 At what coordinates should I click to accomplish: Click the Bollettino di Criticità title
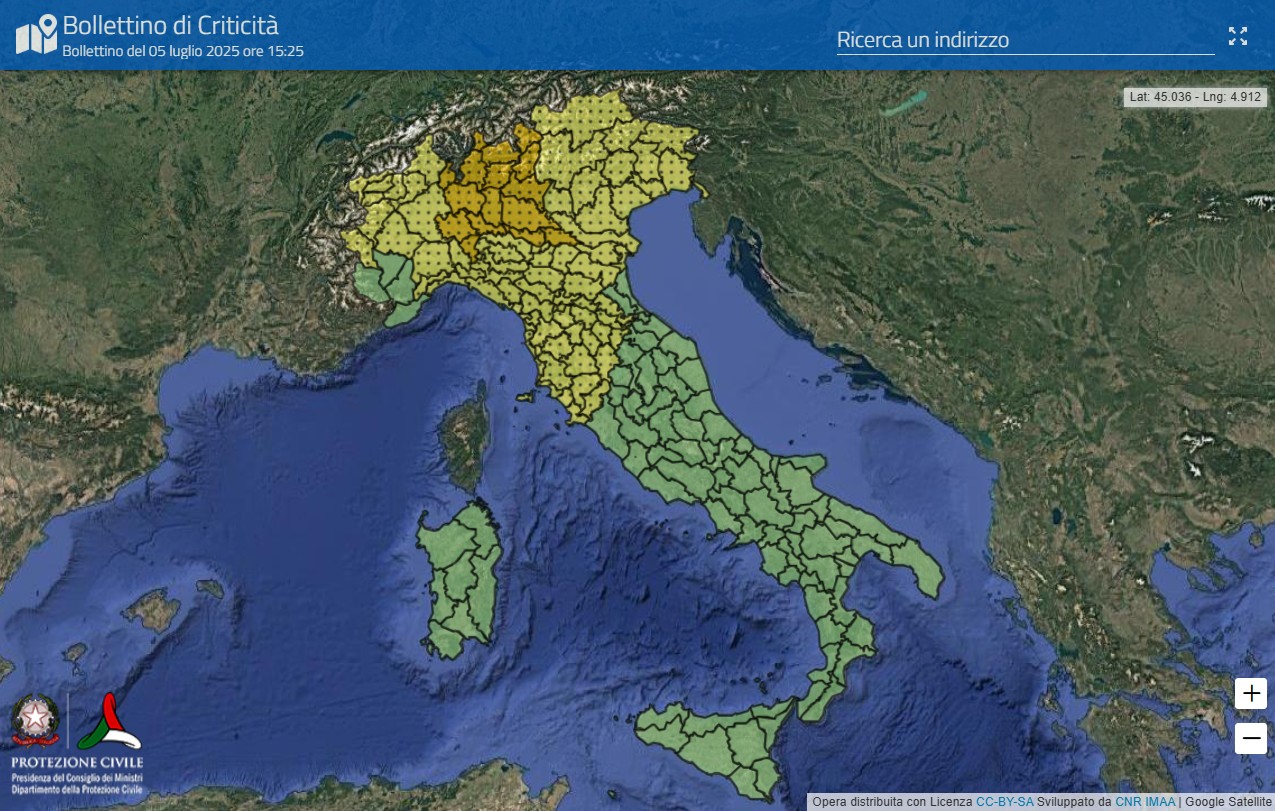(170, 24)
